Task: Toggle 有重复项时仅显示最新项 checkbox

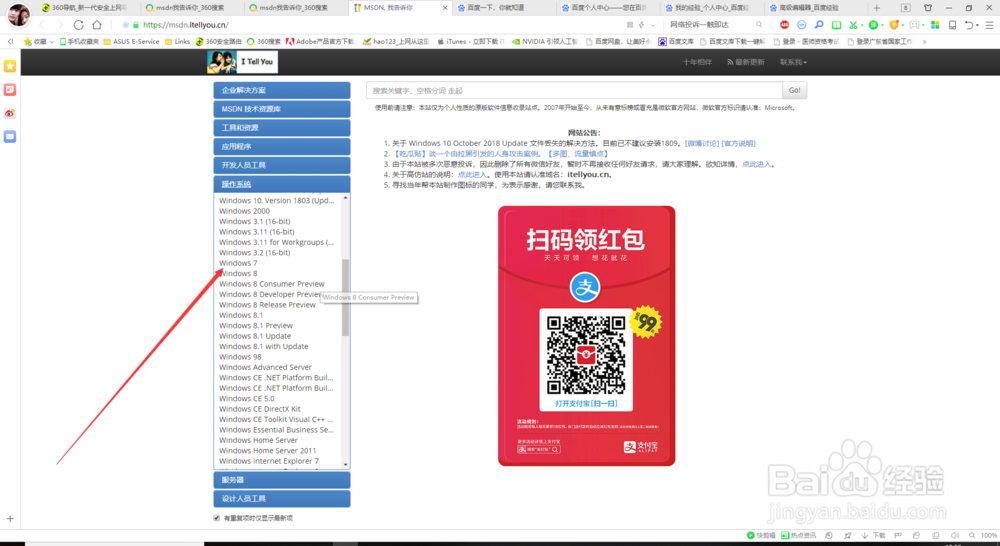Action: tap(217, 518)
